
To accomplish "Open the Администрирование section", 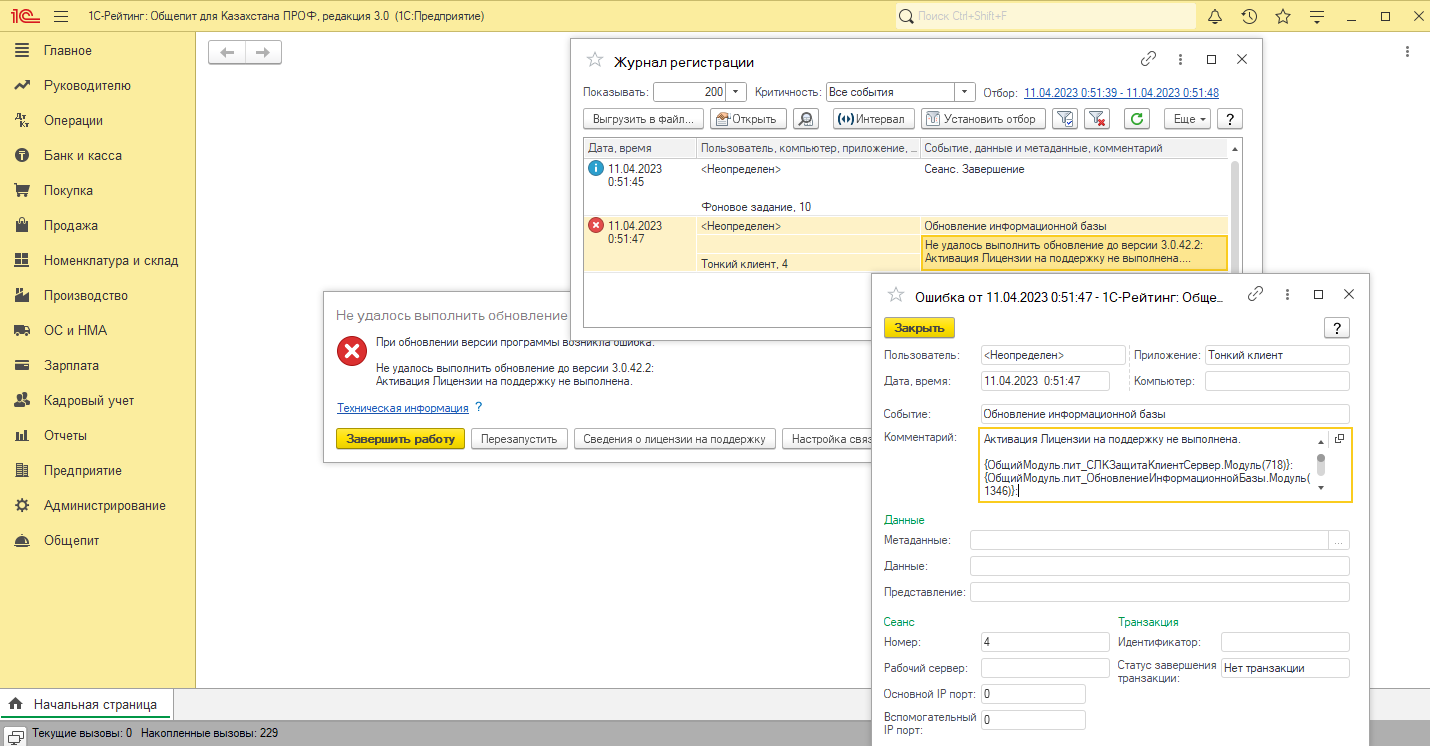I will pos(105,506).
